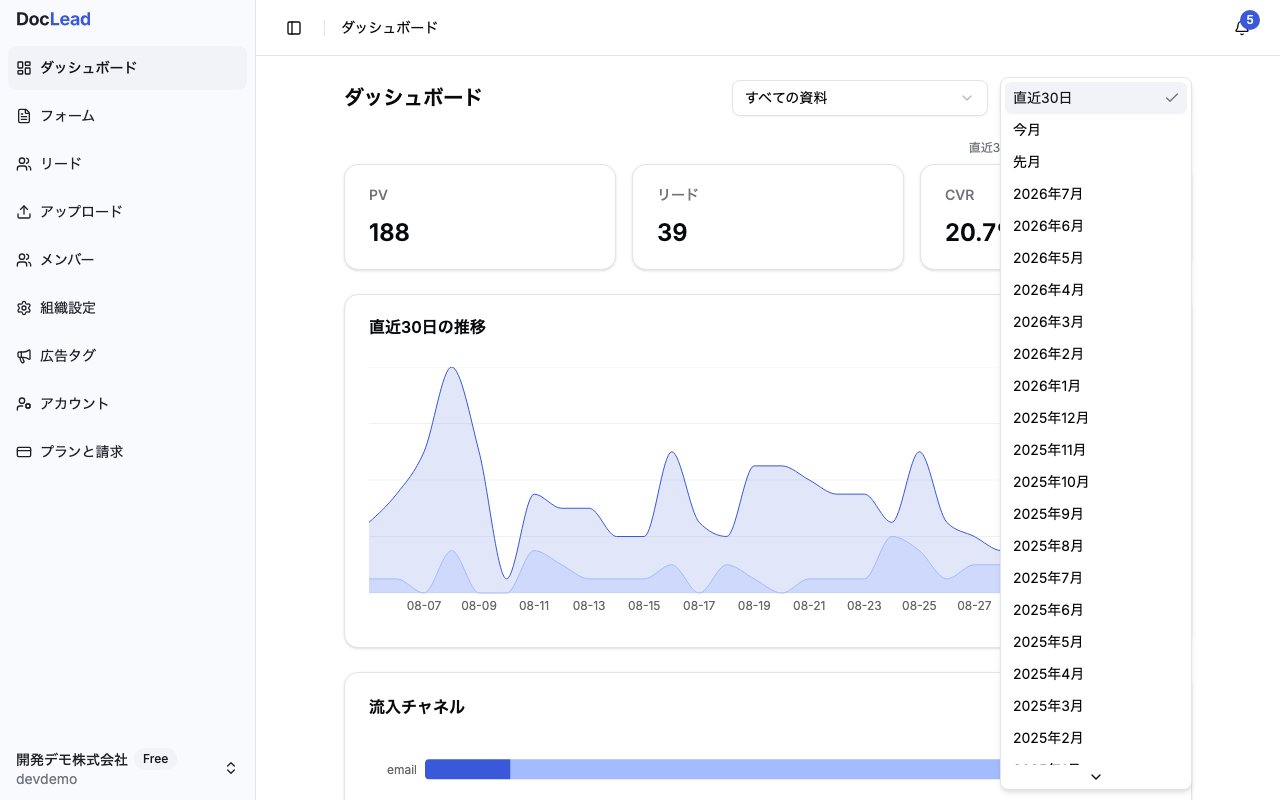This screenshot has height=800, width=1280.
Task: Choose 2026年7月 from the list
Action: [x=1096, y=194]
